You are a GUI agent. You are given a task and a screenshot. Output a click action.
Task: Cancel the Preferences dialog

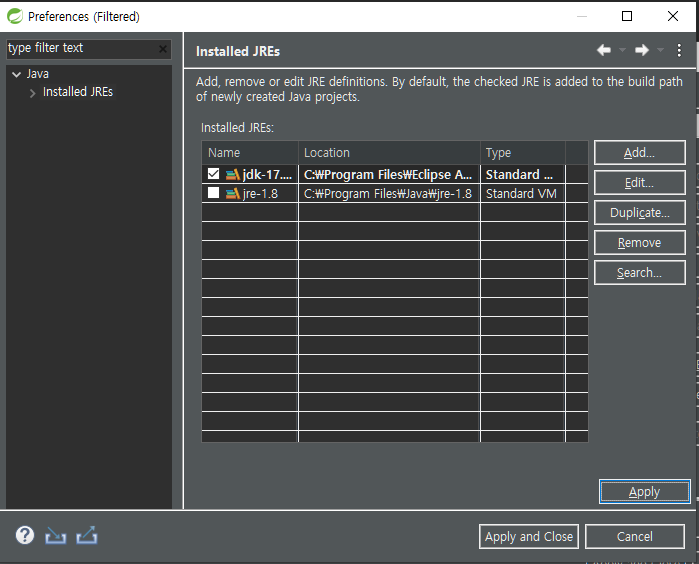(x=635, y=536)
